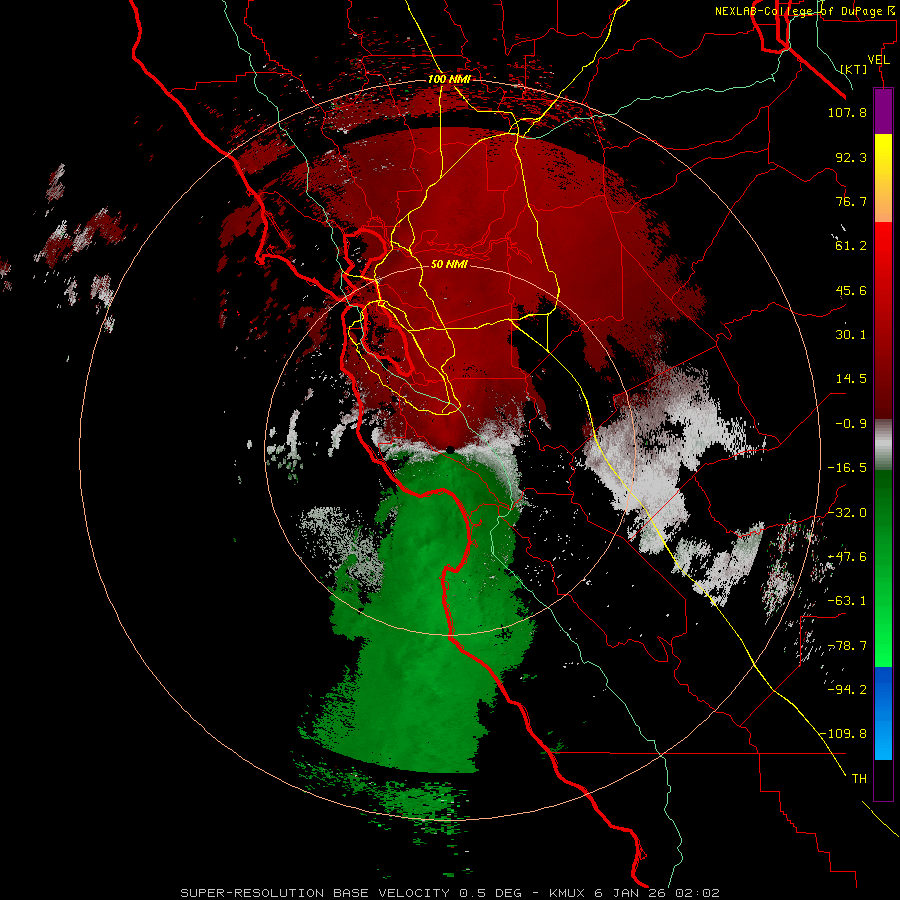Select the 76.7 scale value
The height and width of the screenshot is (900, 900).
click(x=851, y=201)
